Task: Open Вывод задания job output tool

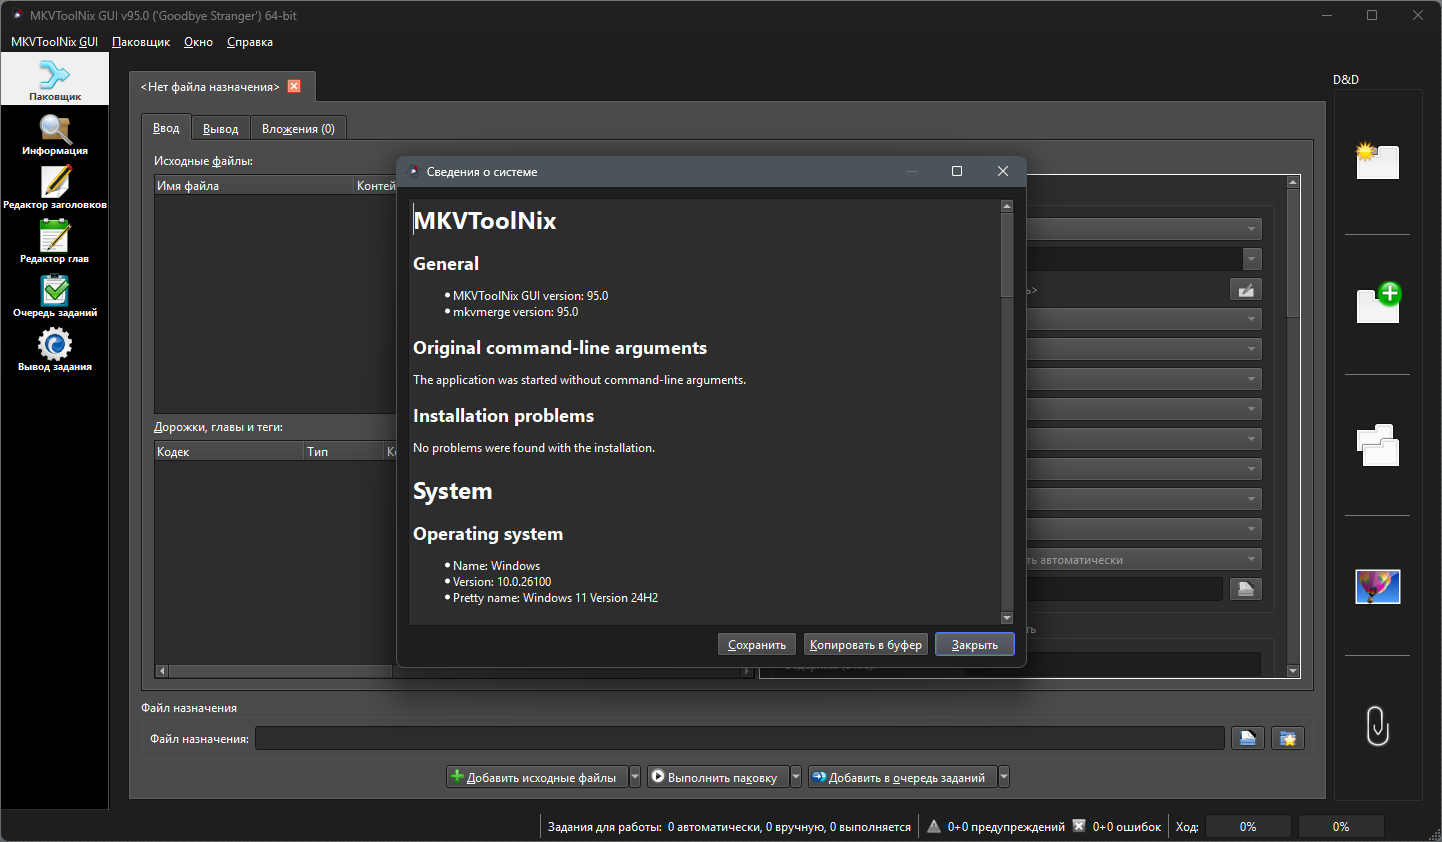Action: click(55, 350)
